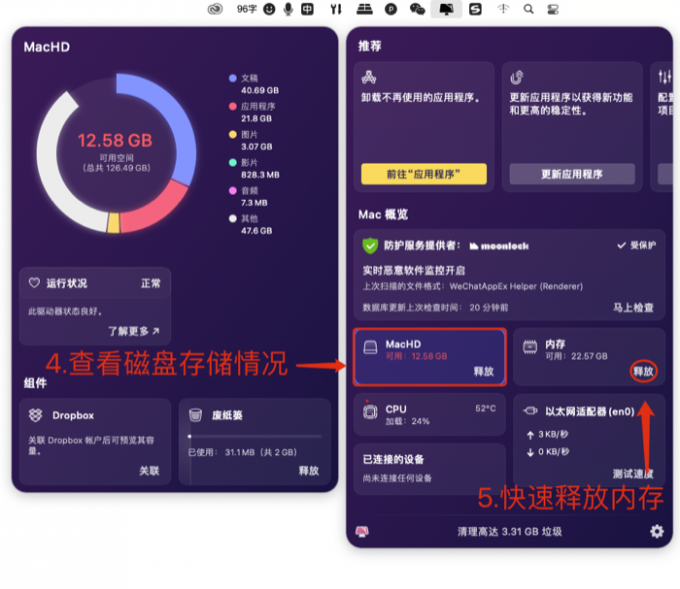Image resolution: width=680 pixels, height=589 pixels.
Task: Click the trash bin icon for 废纸篓
Action: (196, 415)
